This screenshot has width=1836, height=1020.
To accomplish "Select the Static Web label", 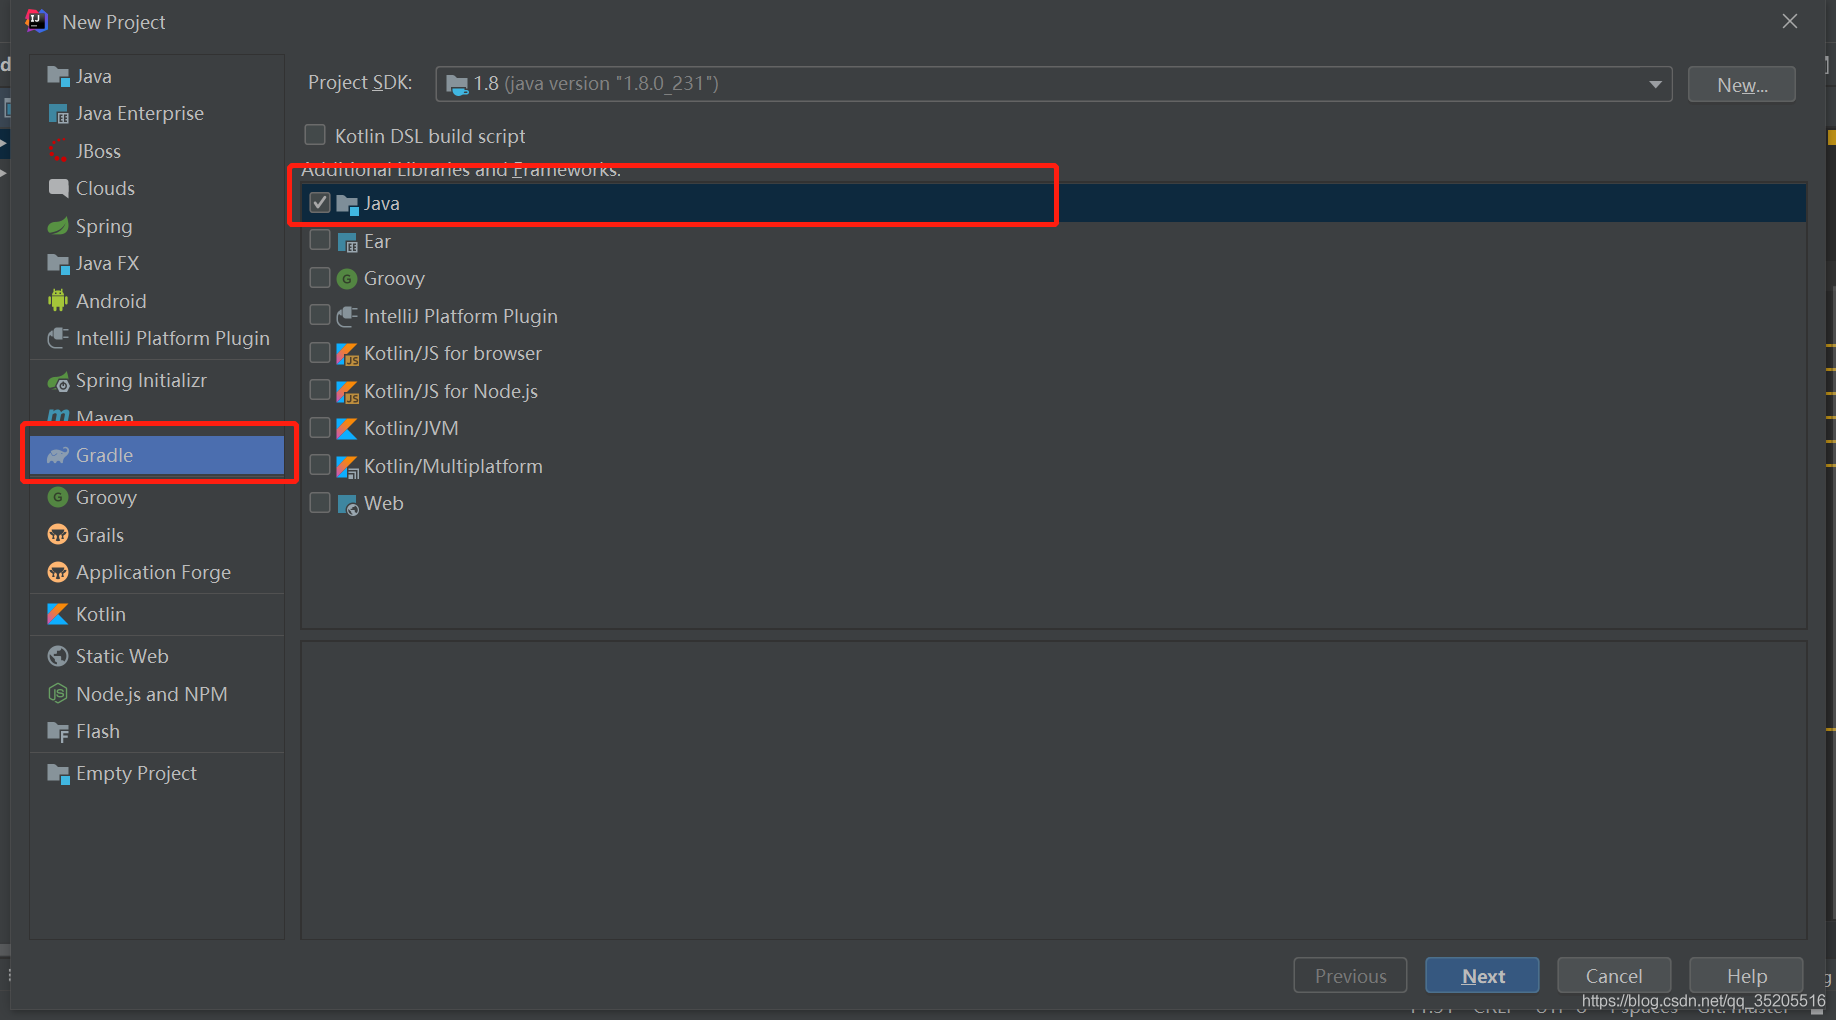I will [122, 656].
